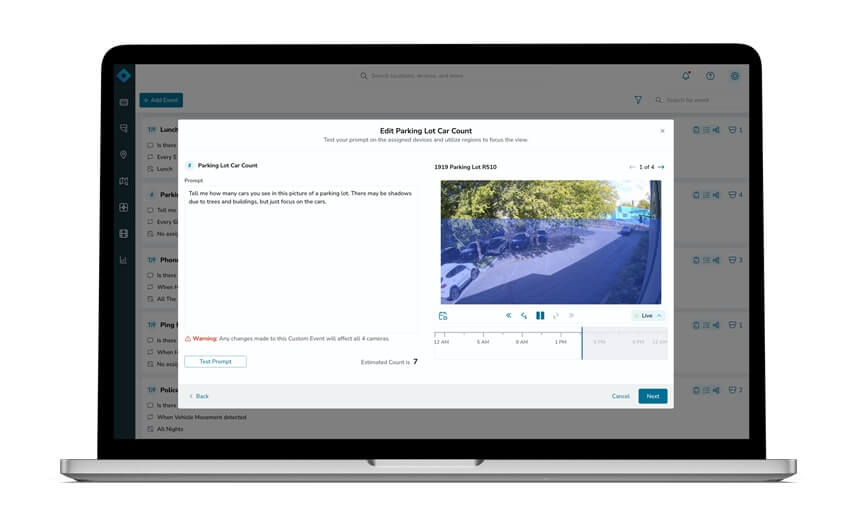
Task: Pause the live video
Action: click(540, 316)
